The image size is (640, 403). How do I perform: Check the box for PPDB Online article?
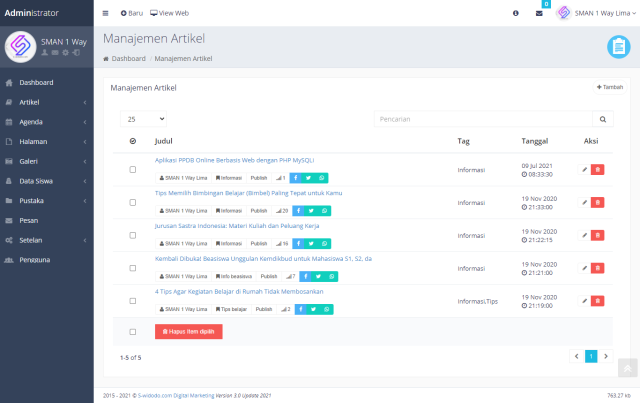coord(133,170)
